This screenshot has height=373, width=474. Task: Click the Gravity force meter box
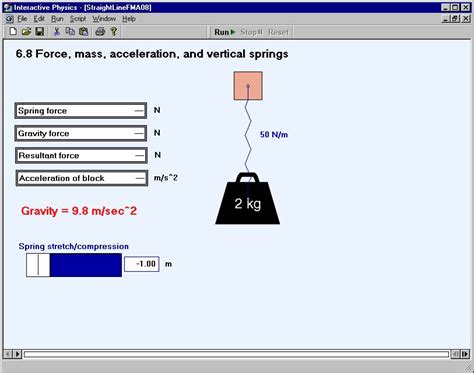(81, 133)
